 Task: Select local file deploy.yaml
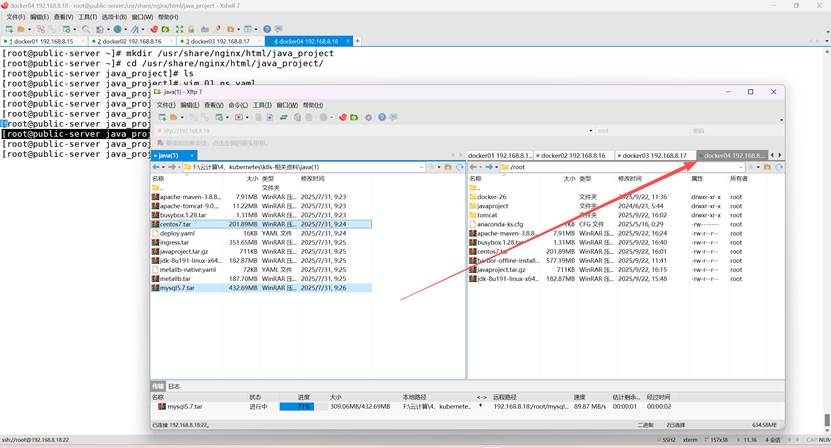pos(177,233)
